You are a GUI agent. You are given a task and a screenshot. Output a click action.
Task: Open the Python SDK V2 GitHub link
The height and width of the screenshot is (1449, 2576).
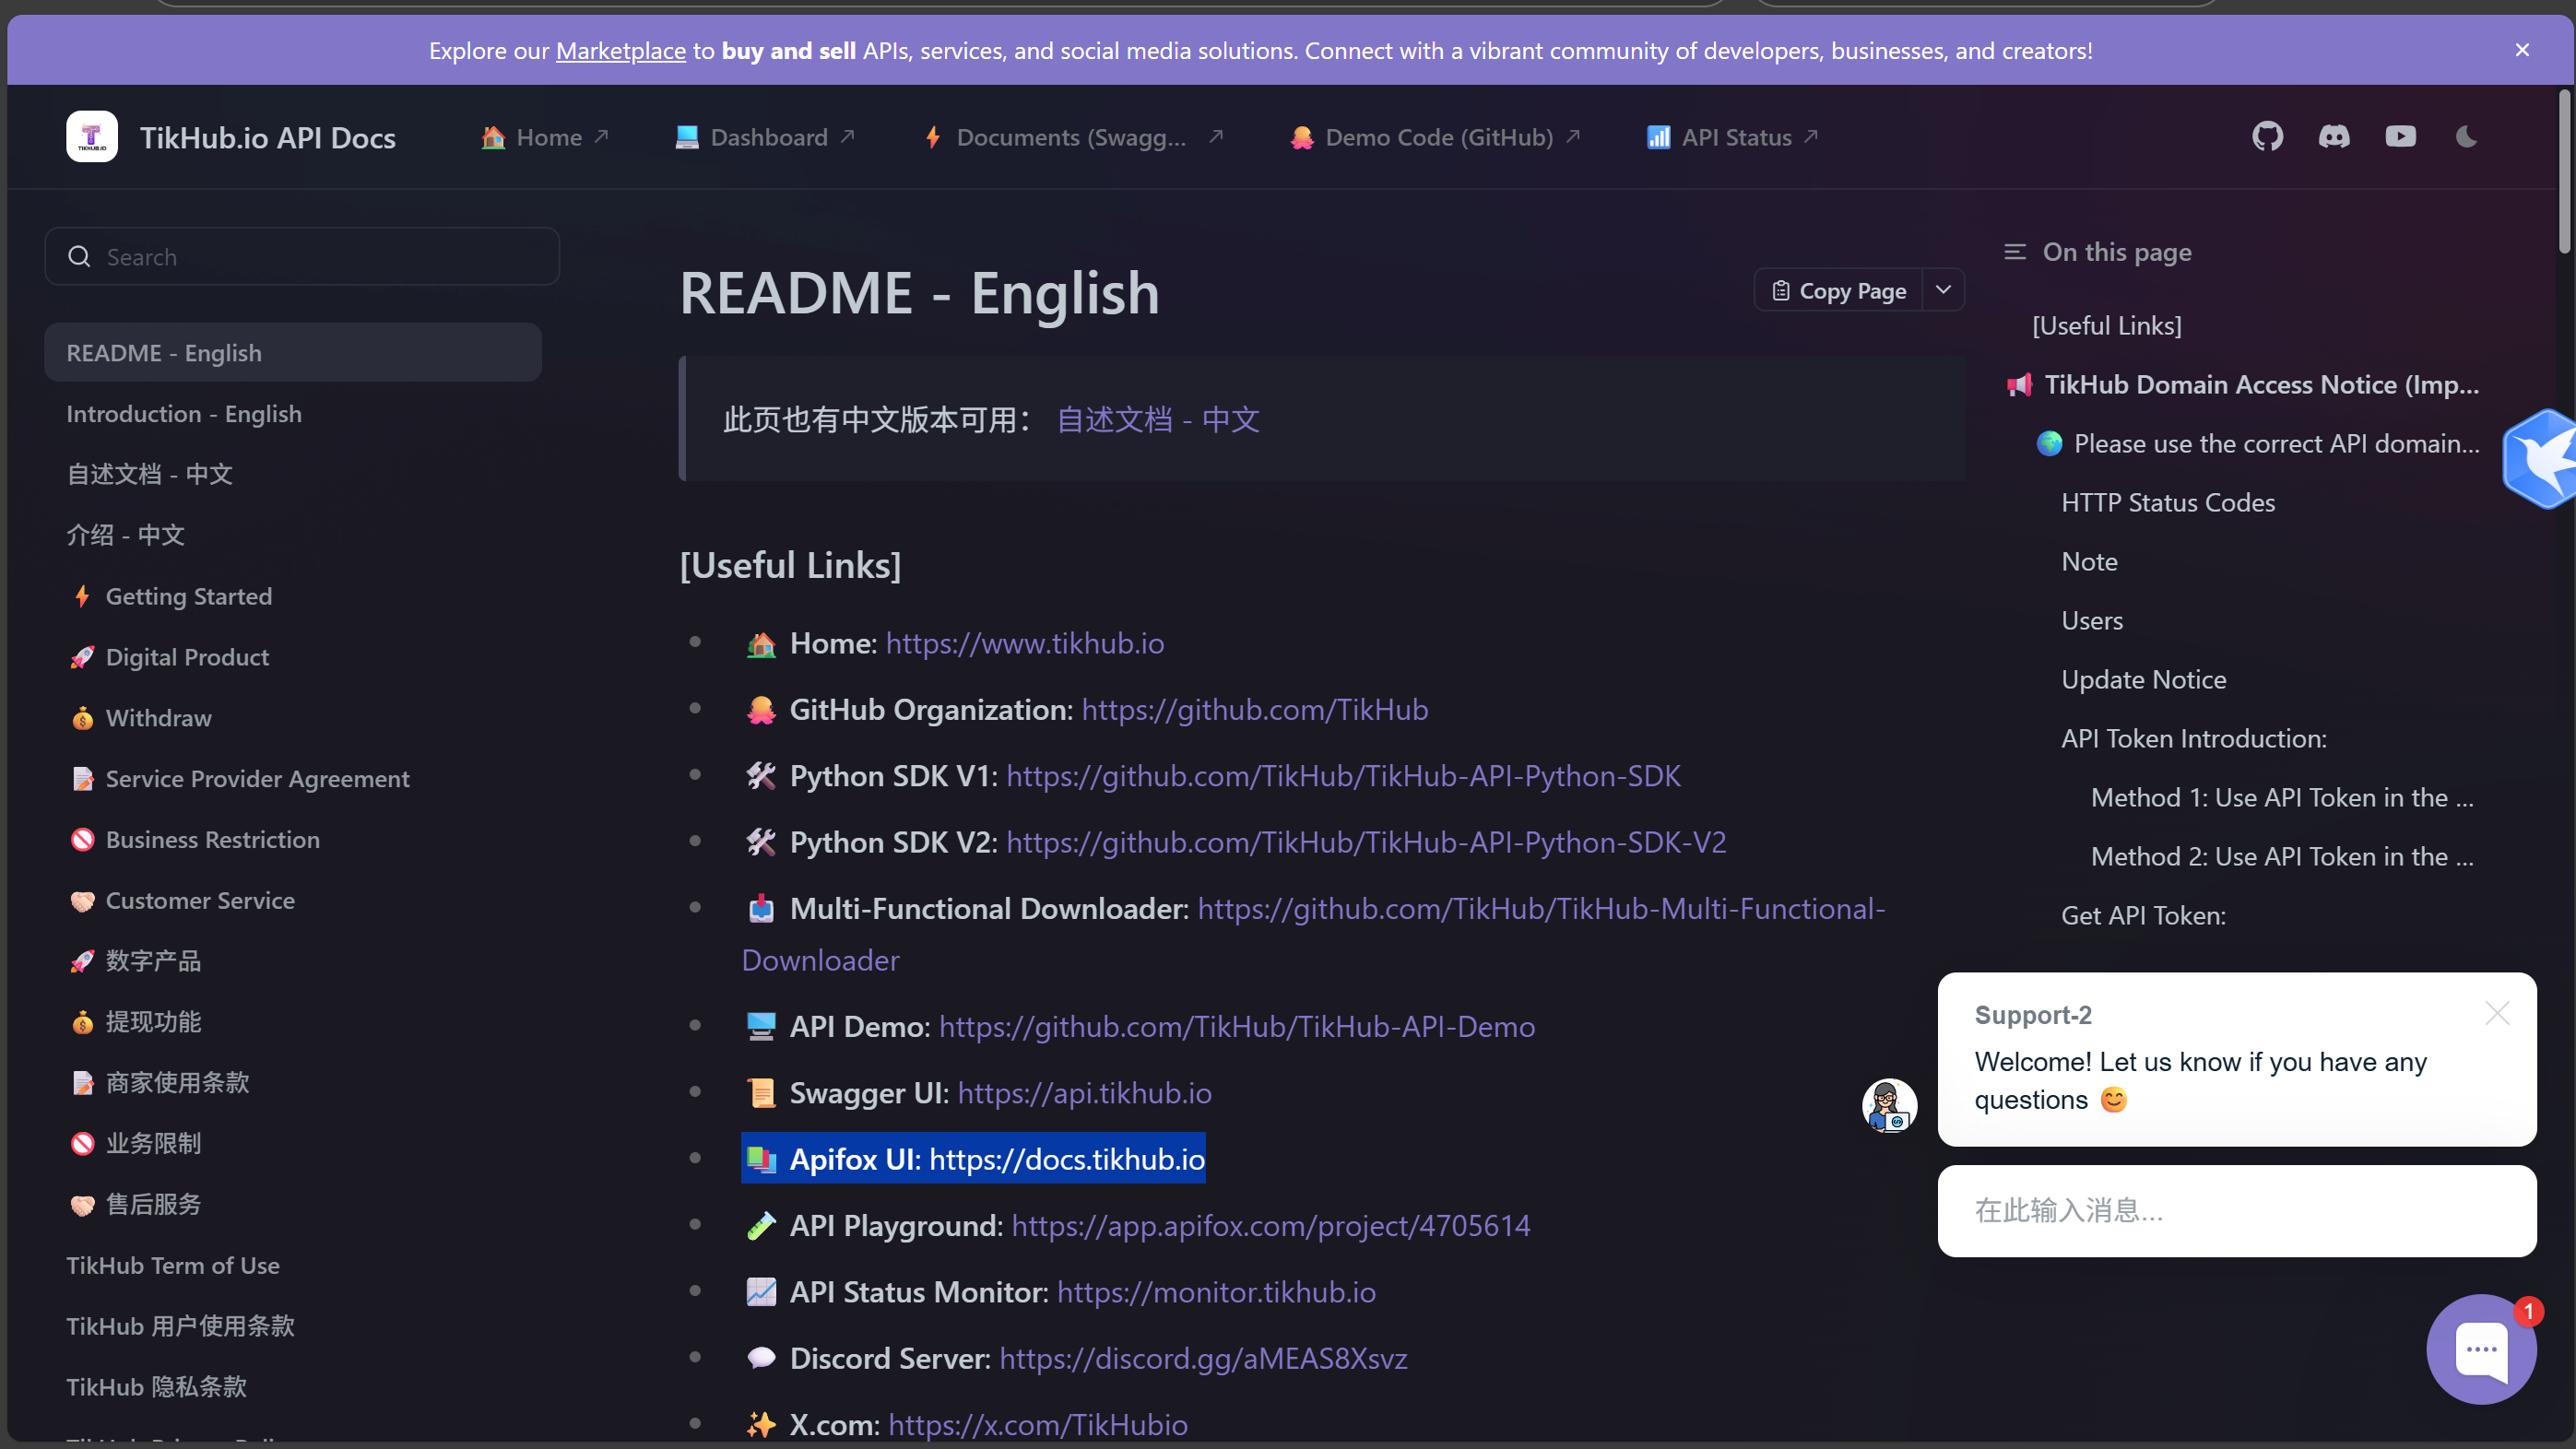(x=1365, y=842)
